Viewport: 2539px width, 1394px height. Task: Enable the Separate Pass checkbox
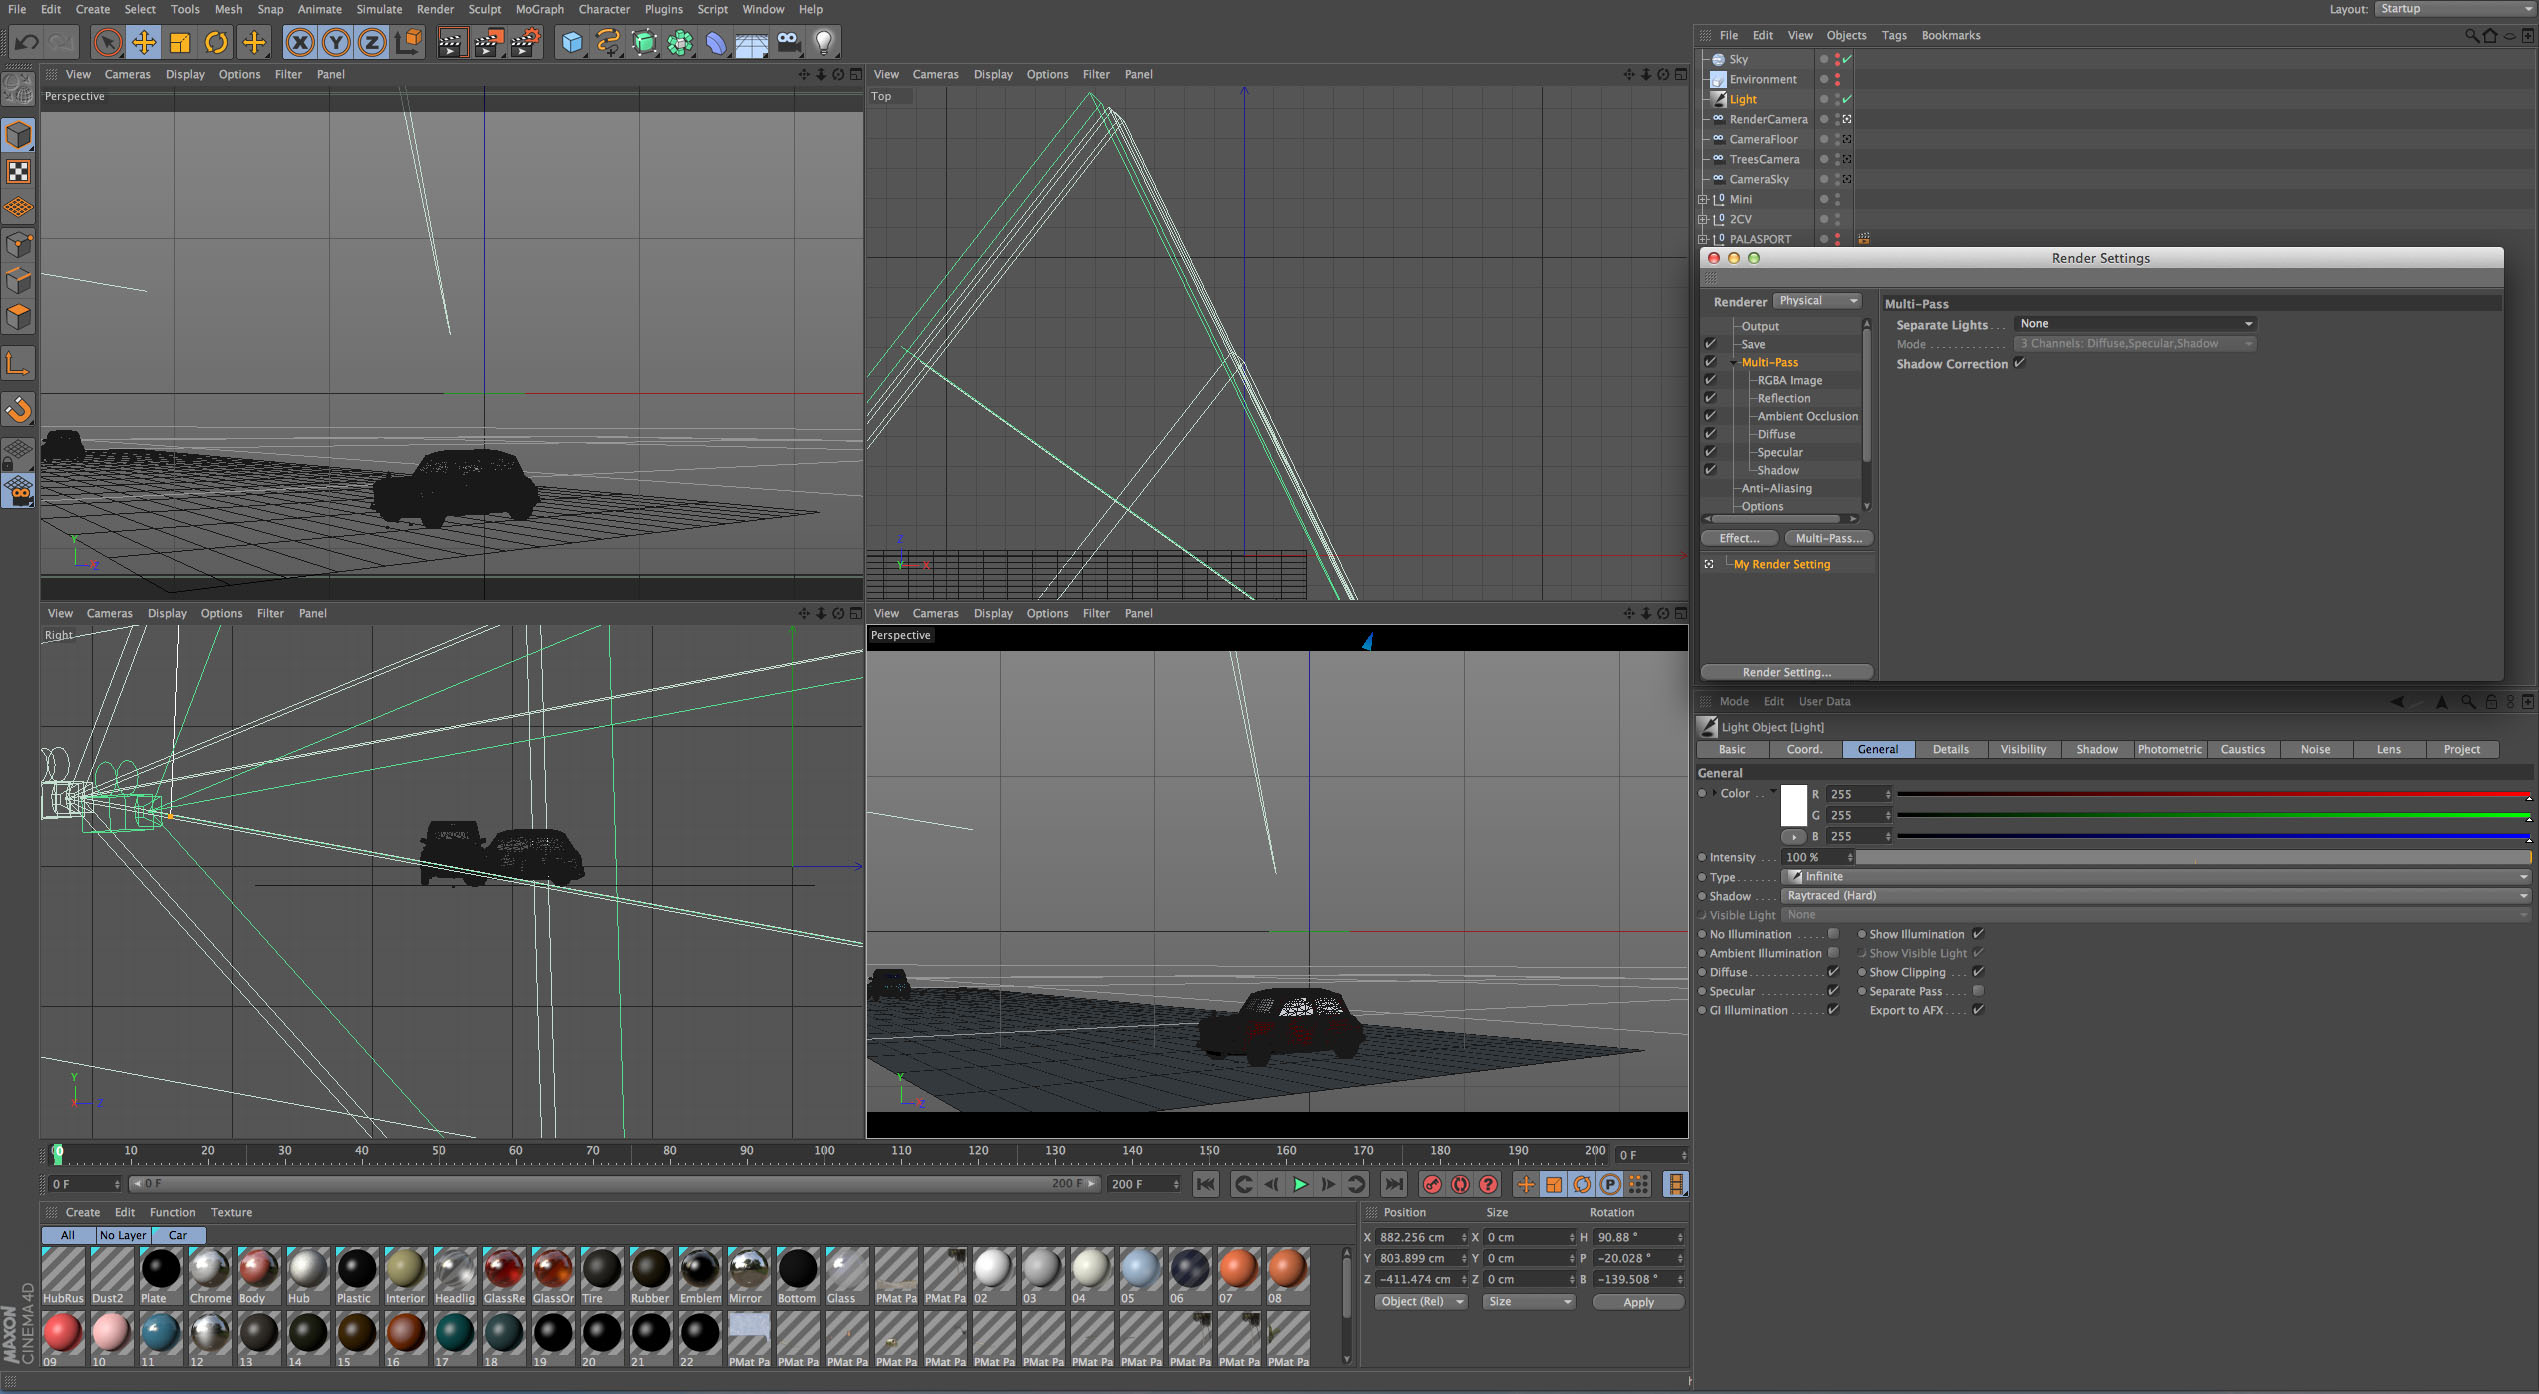1978,991
